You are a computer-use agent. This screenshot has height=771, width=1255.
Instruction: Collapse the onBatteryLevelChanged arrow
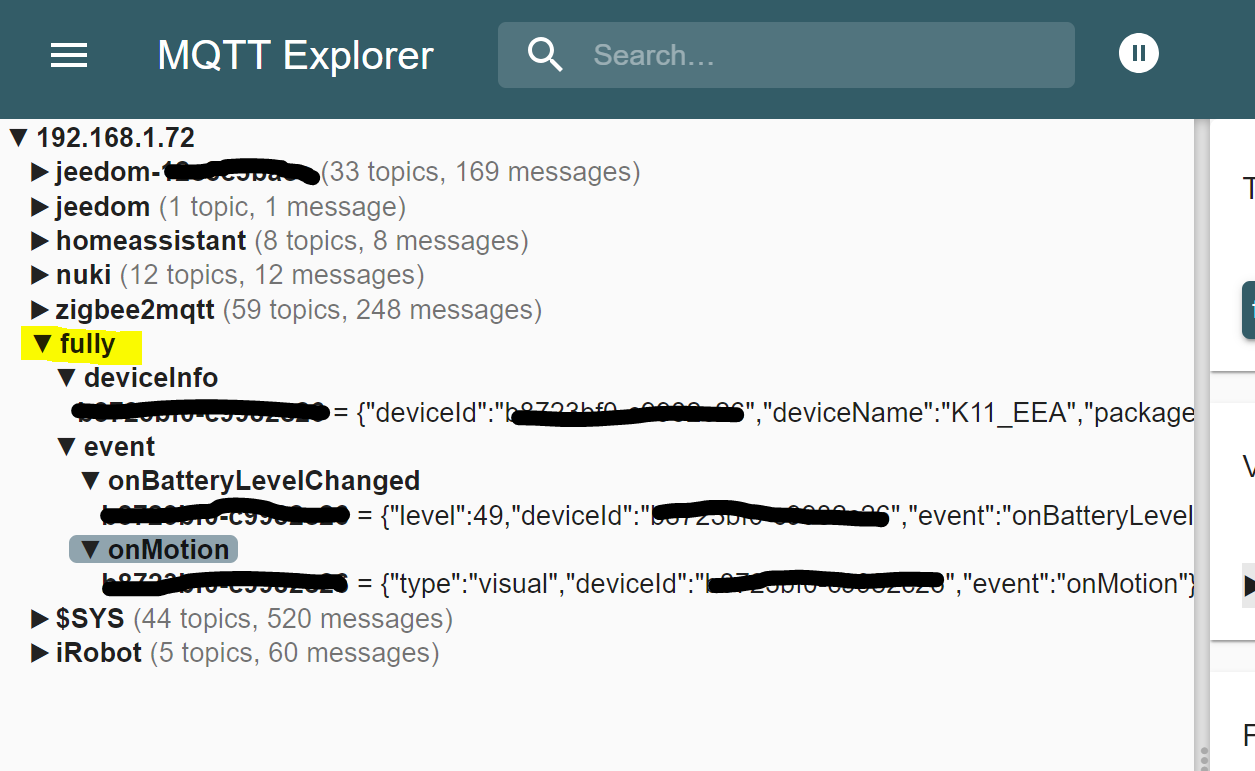(x=91, y=481)
